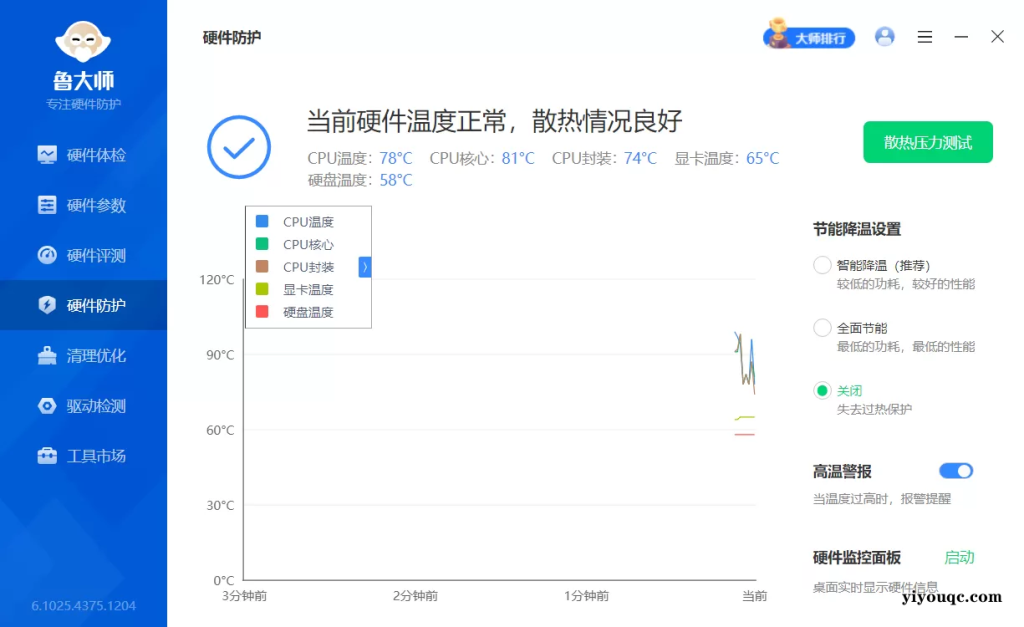Expand the temperature legend chevron
Viewport: 1024px width, 627px height.
point(364,266)
